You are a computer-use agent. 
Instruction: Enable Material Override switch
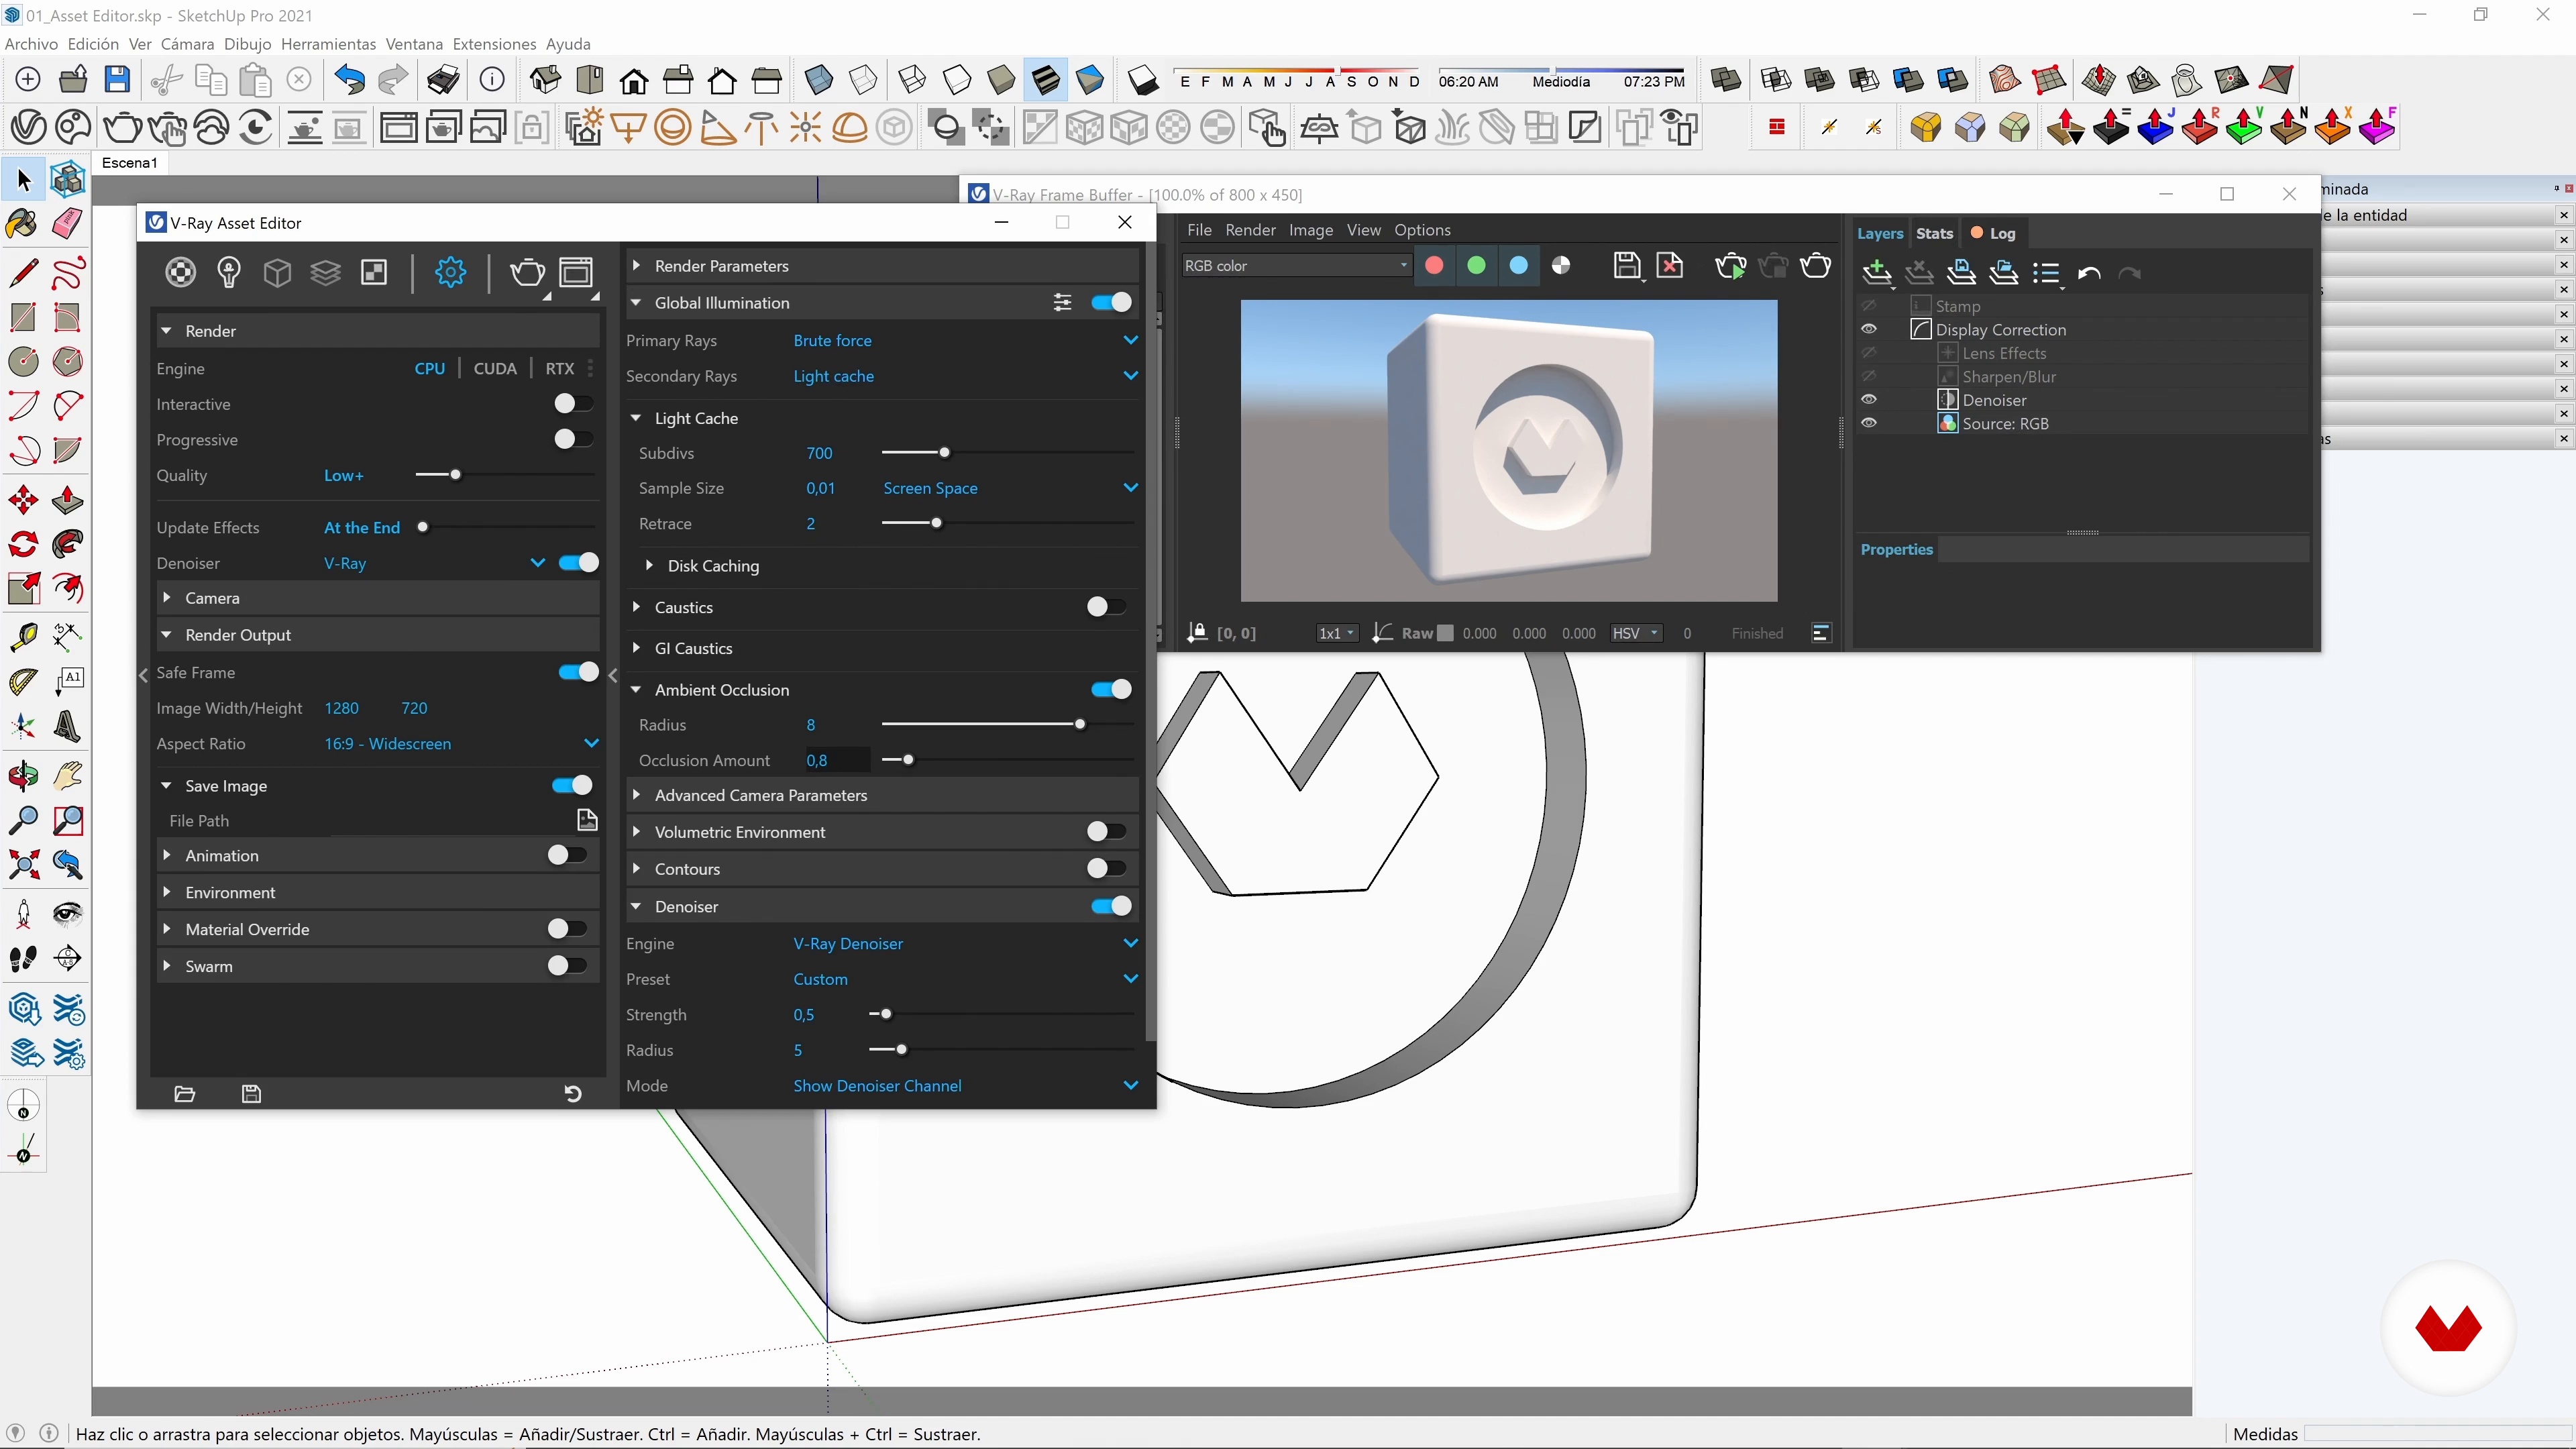tap(566, 929)
